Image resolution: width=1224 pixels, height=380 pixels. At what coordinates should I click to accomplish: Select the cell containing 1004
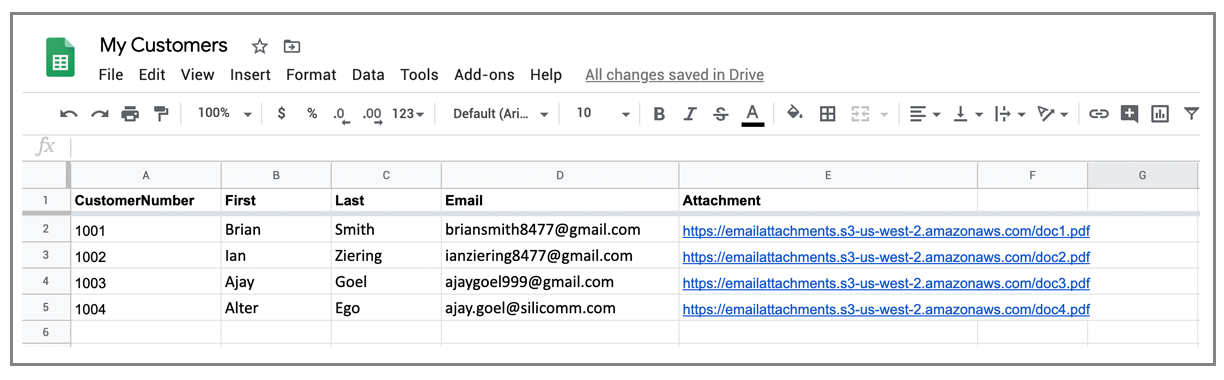(146, 308)
